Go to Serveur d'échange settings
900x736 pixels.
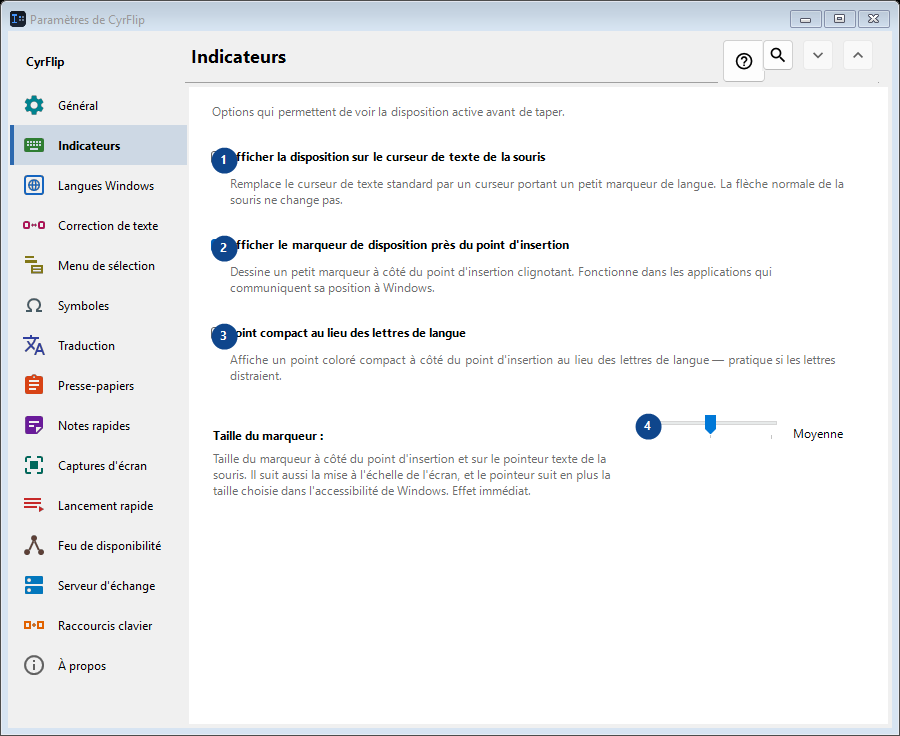pos(99,586)
